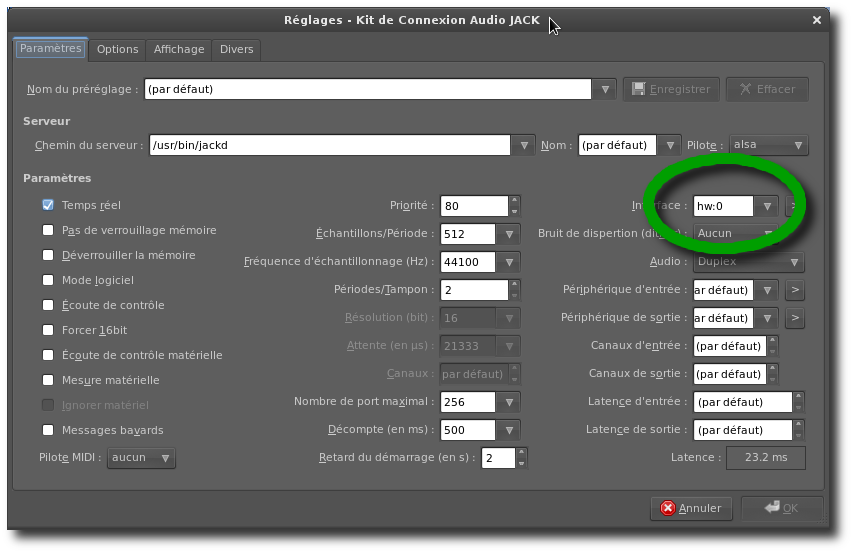Check Écoute de contrôle matérielle

[48, 355]
